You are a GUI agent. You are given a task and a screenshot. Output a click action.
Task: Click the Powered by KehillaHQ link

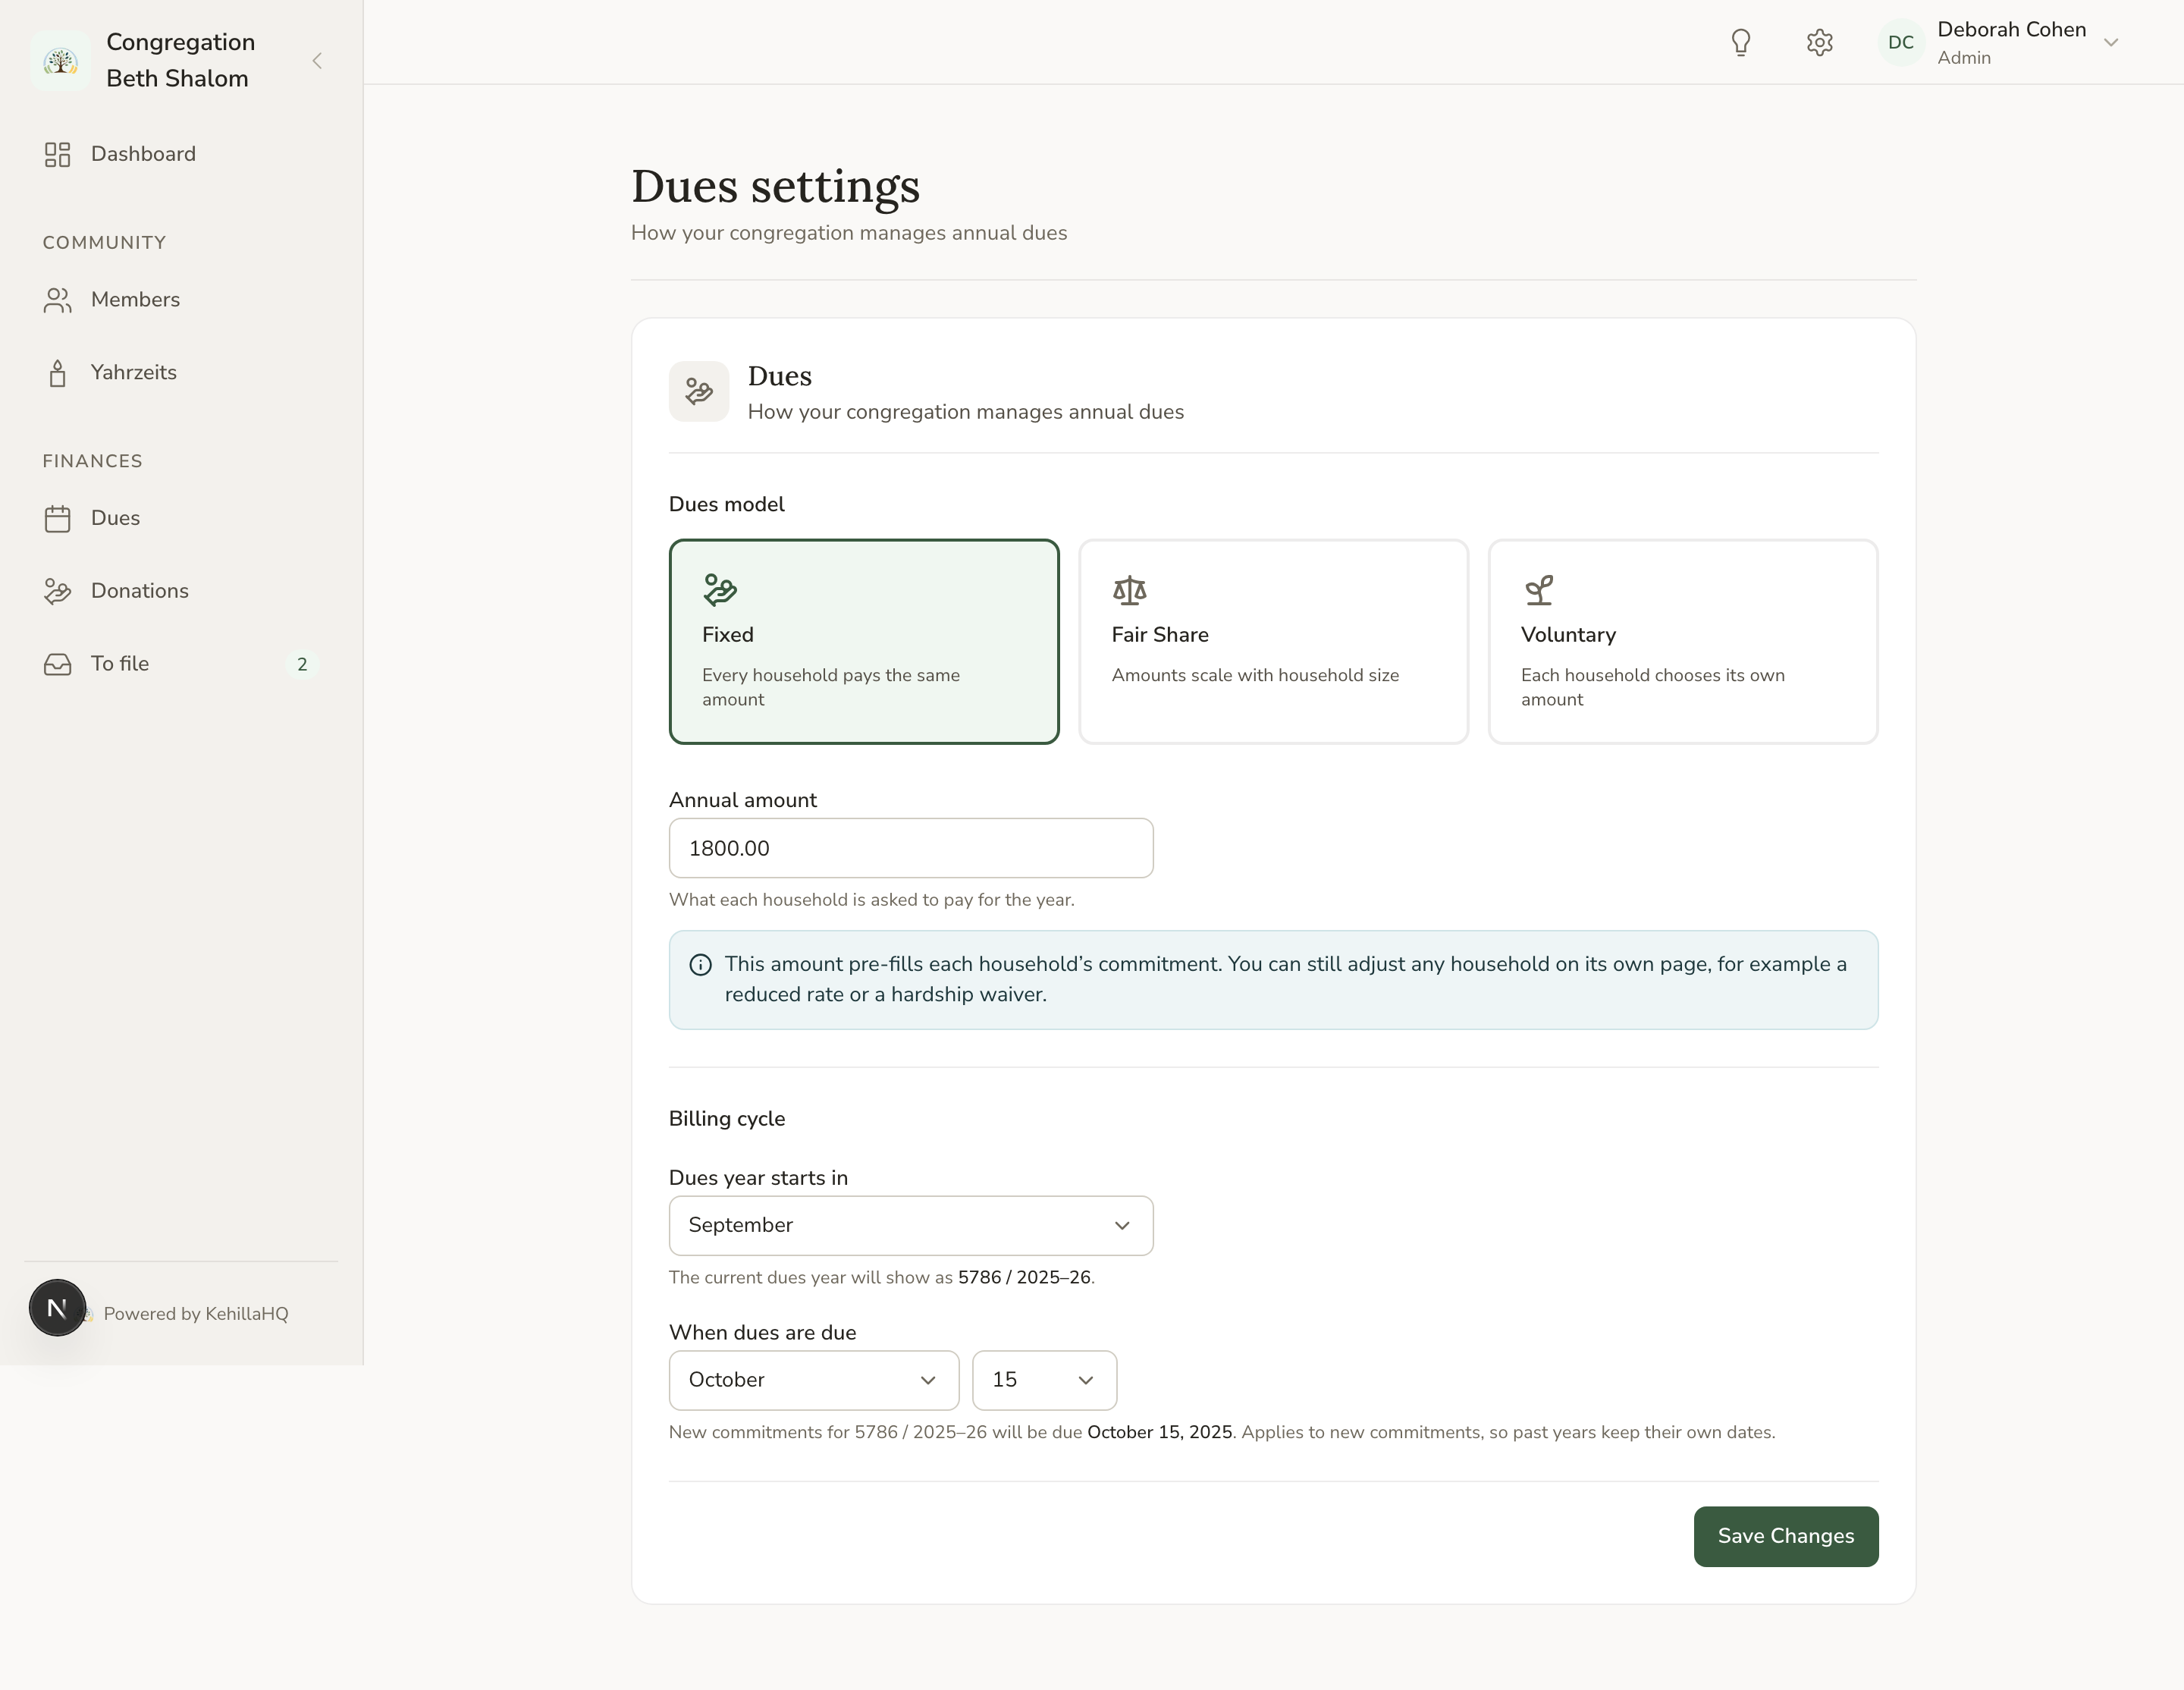point(196,1314)
